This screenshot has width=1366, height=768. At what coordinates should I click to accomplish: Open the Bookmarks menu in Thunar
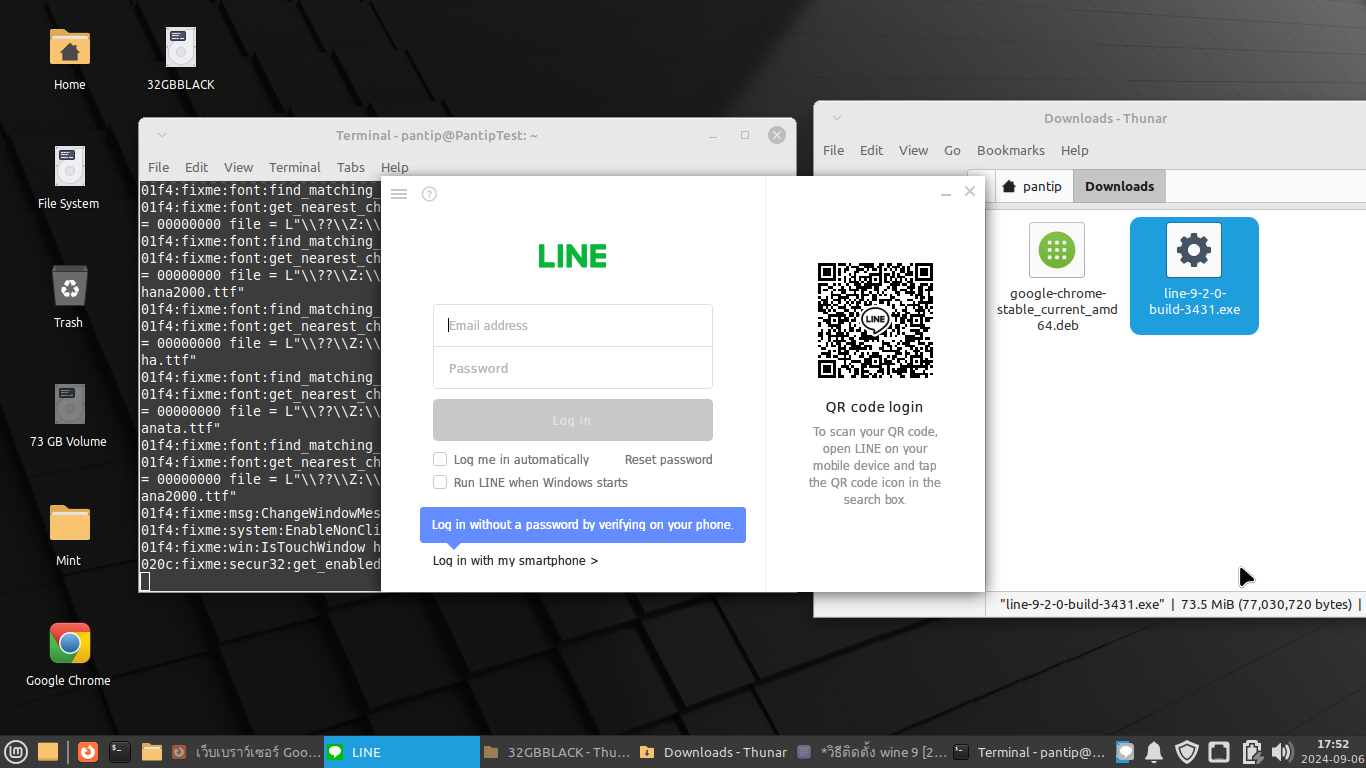1010,150
